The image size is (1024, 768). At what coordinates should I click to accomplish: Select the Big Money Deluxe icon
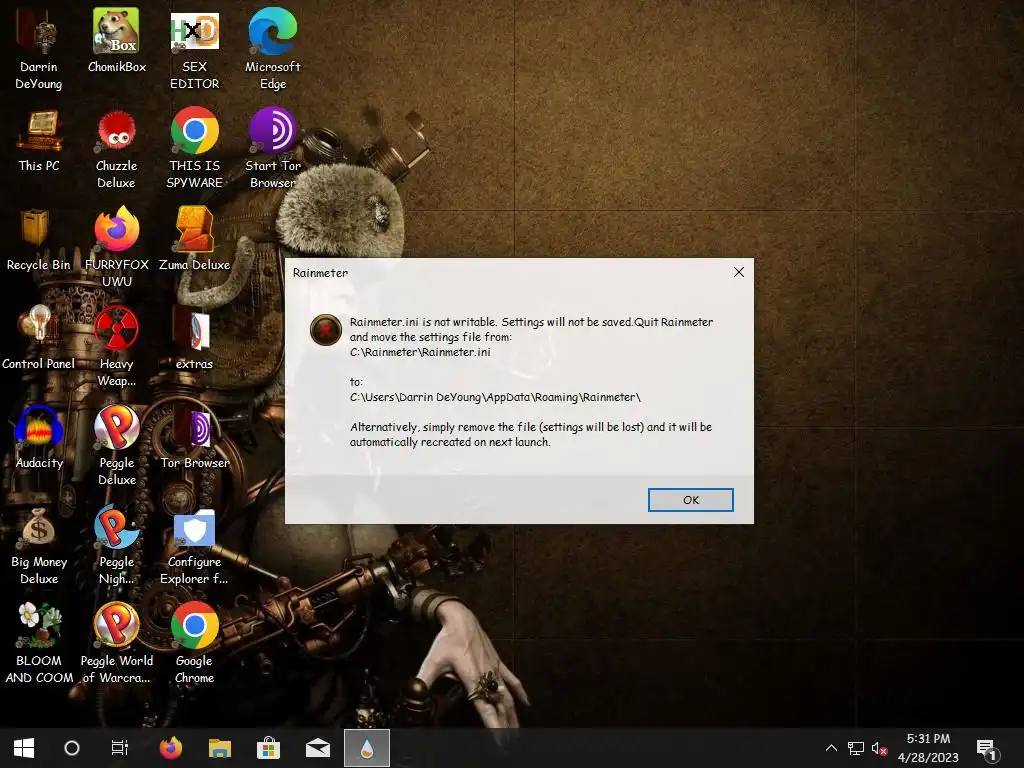pyautogui.click(x=39, y=545)
